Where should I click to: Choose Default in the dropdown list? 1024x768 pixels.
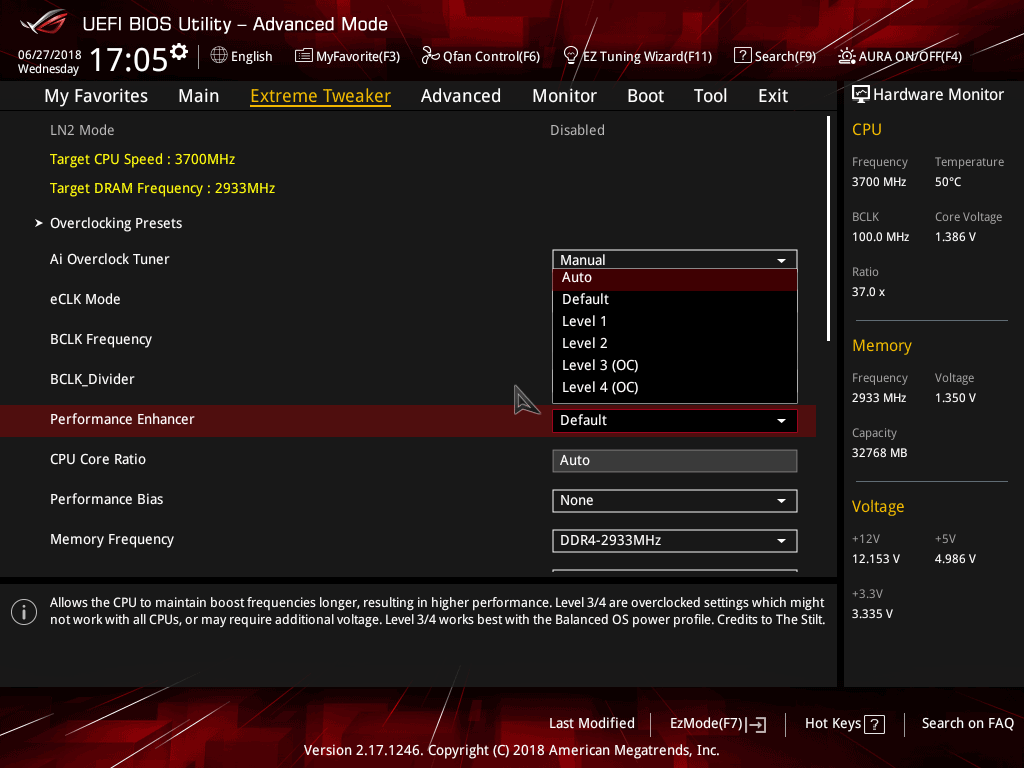pos(675,299)
